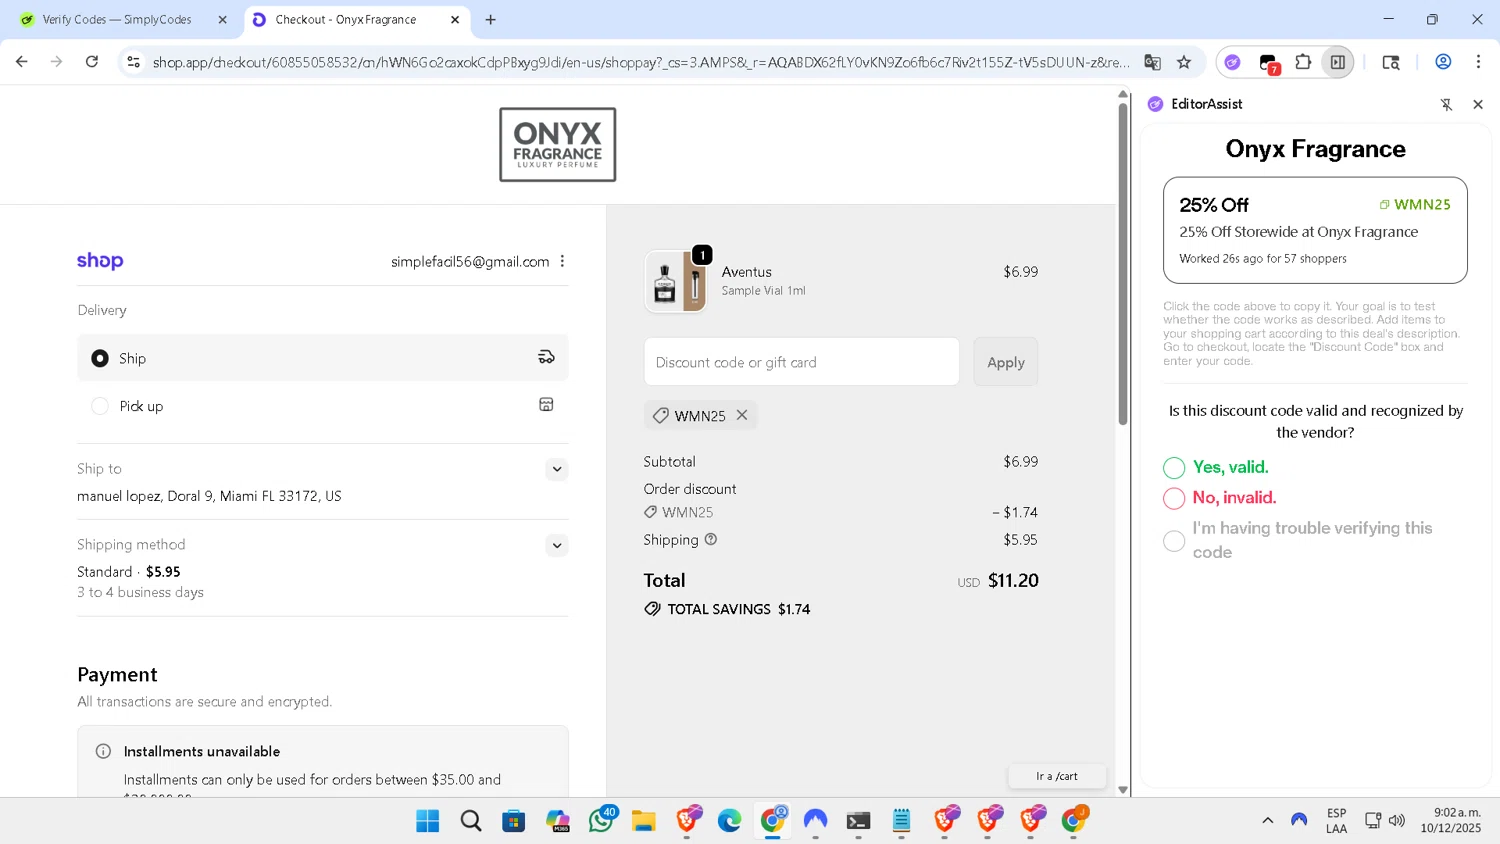Choose "No, invalid." radio option

(1174, 498)
